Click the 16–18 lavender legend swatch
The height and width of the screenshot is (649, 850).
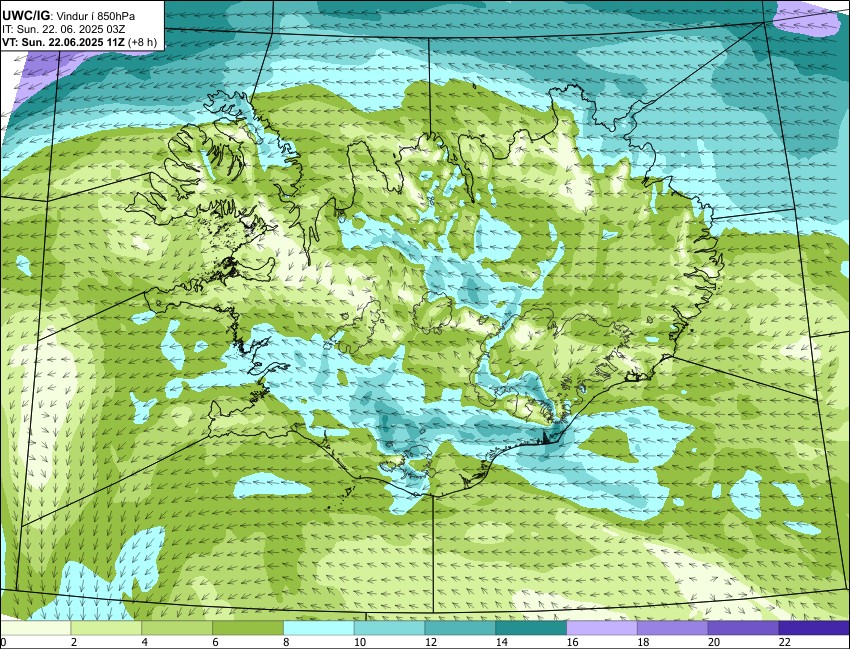pyautogui.click(x=602, y=628)
